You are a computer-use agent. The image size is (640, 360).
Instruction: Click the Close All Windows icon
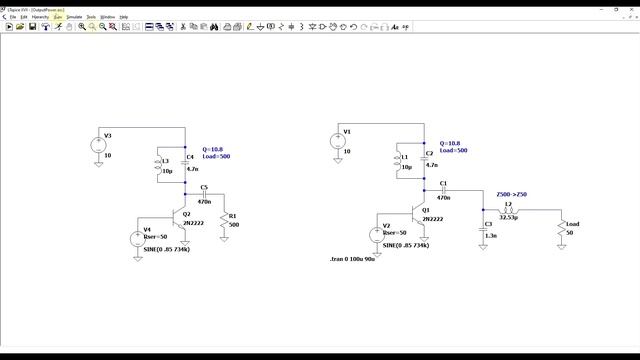pyautogui.click(x=170, y=27)
